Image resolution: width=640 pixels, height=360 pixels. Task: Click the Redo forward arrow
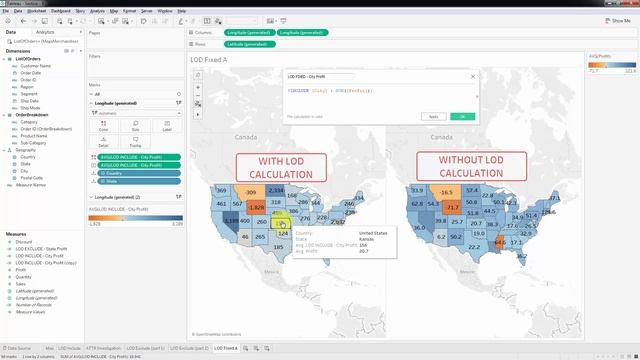(34, 21)
